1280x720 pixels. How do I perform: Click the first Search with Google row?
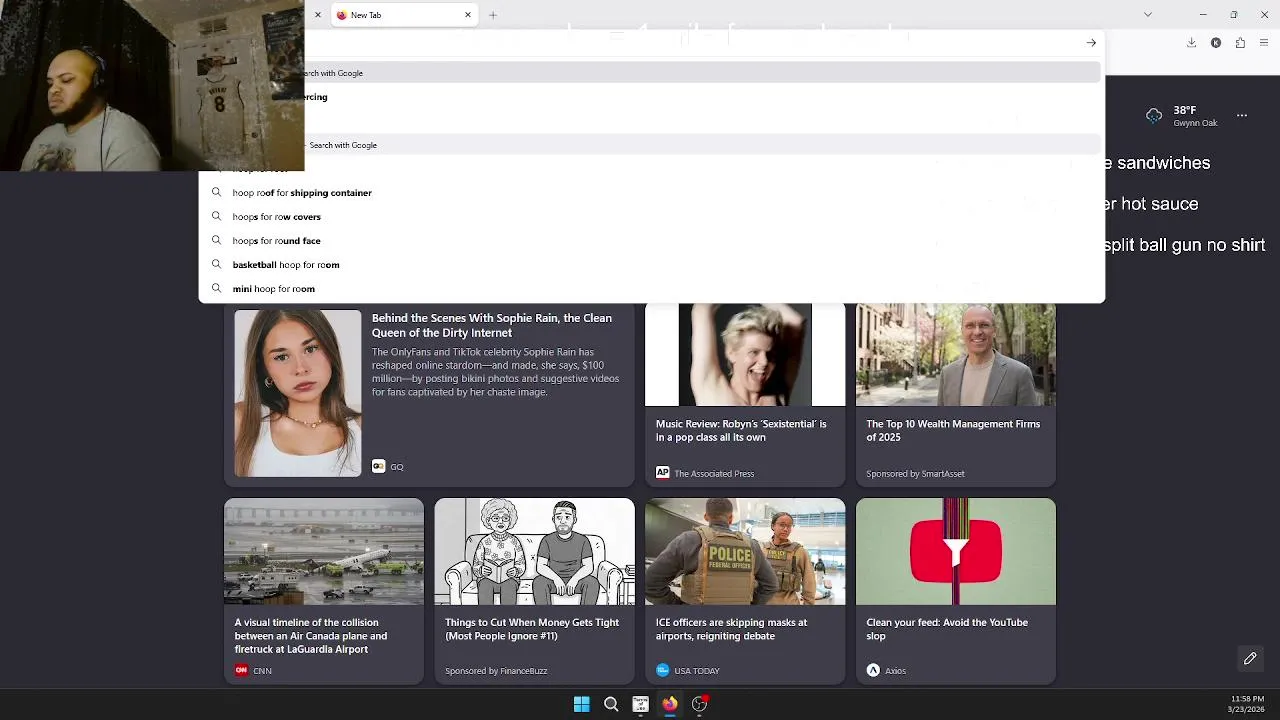tap(702, 73)
